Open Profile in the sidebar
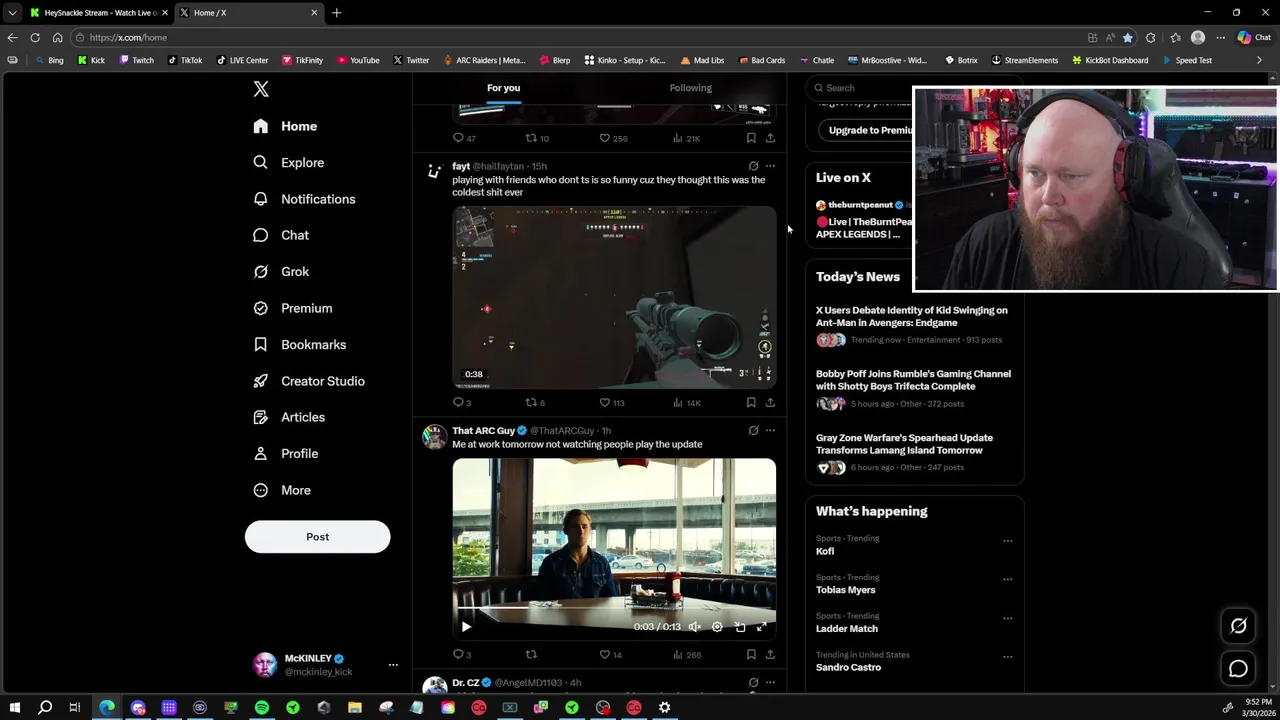The image size is (1280, 720). click(x=286, y=453)
